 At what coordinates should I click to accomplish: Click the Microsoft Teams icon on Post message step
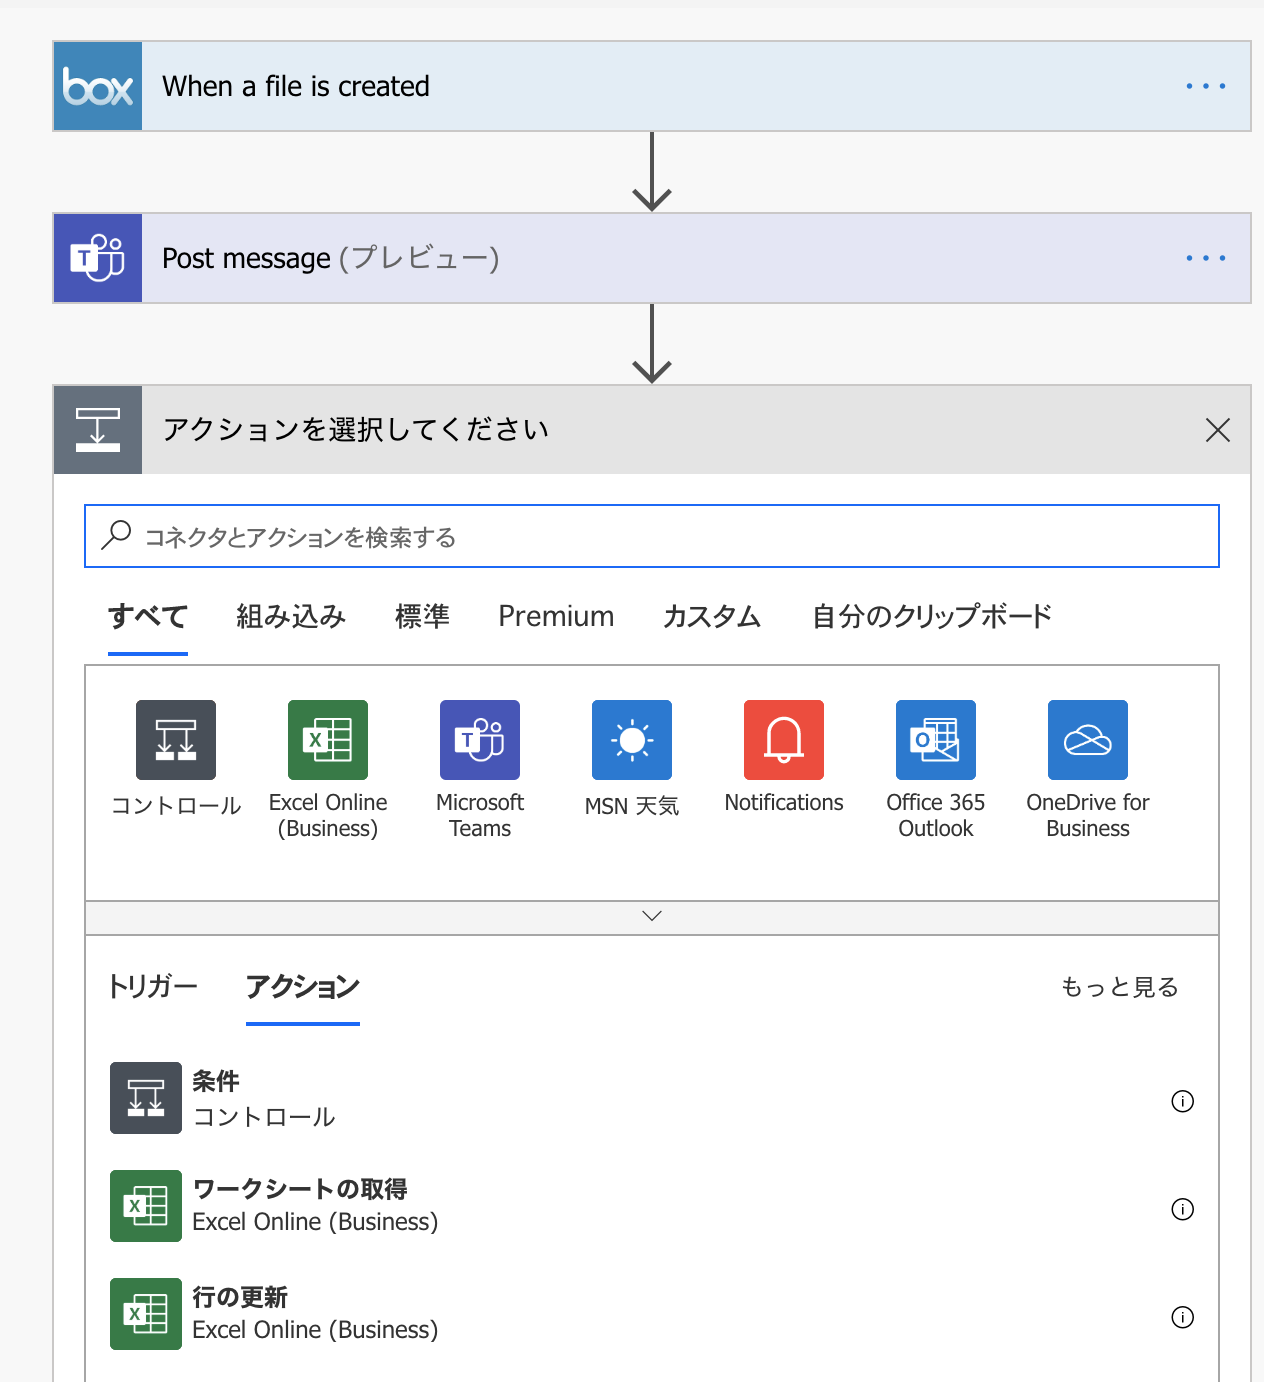[97, 257]
